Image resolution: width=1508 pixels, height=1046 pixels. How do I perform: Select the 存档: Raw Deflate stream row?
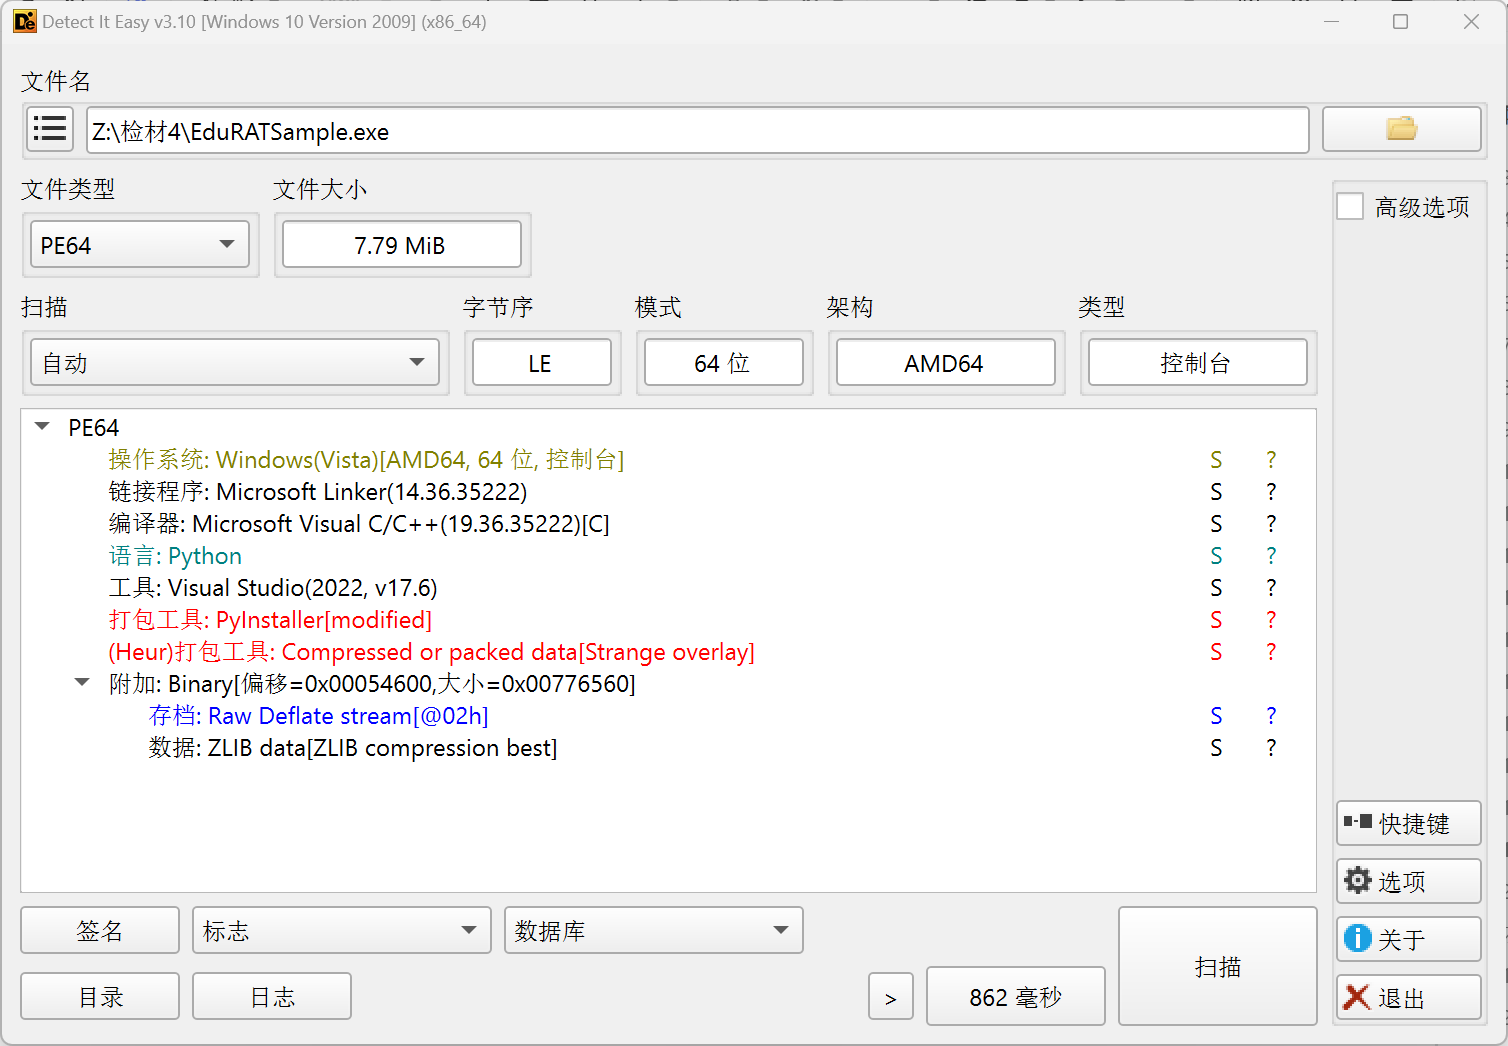(318, 715)
